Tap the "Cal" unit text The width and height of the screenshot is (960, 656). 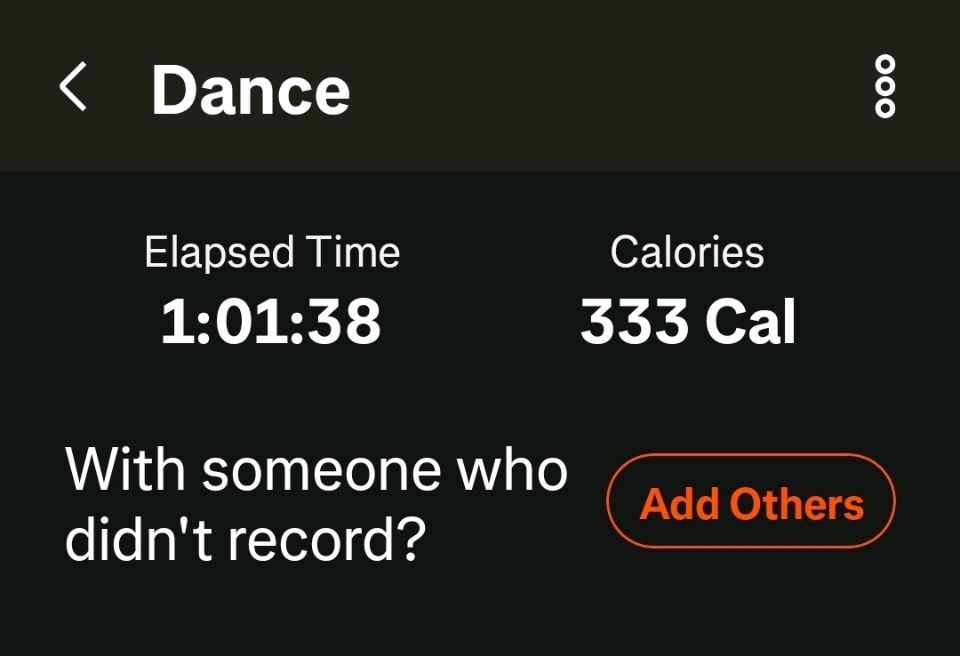coord(750,322)
